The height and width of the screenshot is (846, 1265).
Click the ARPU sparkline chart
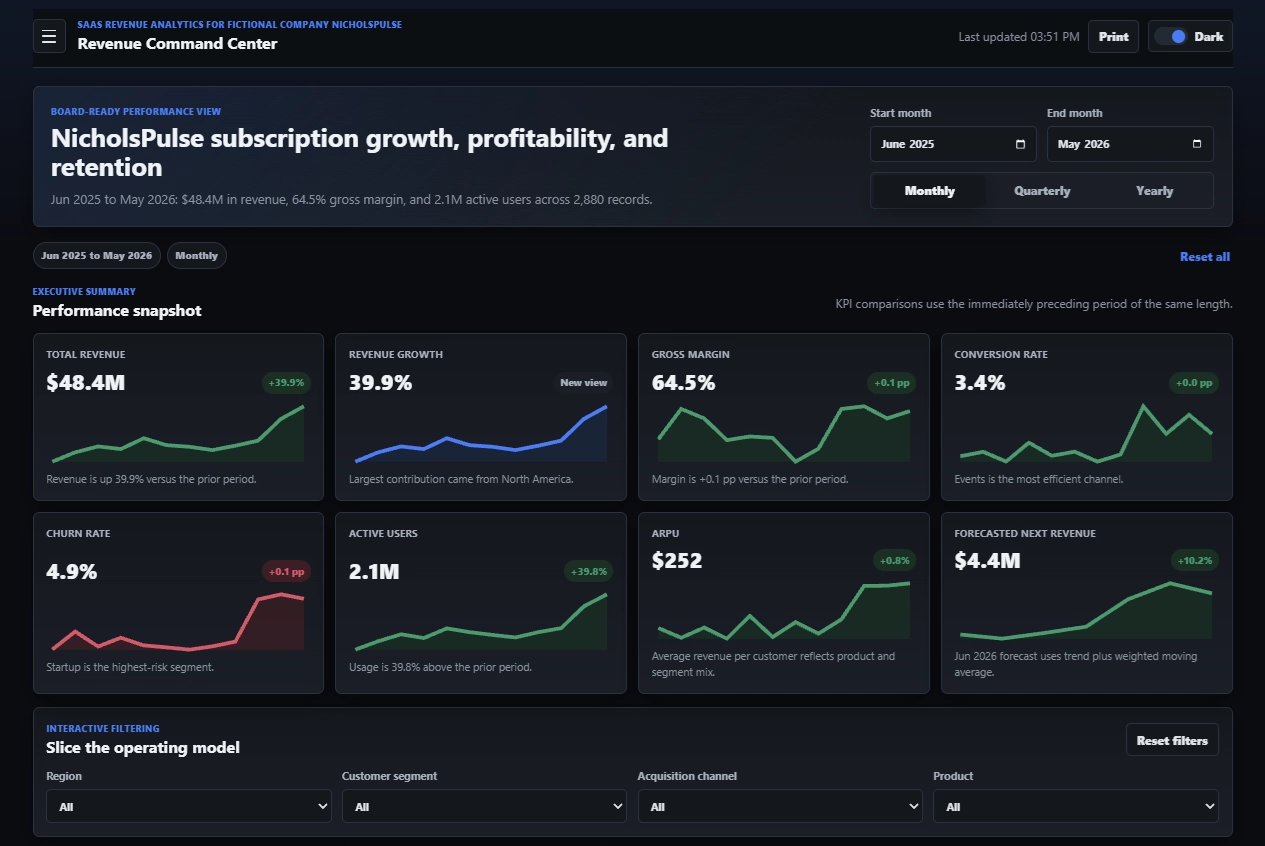[x=784, y=610]
